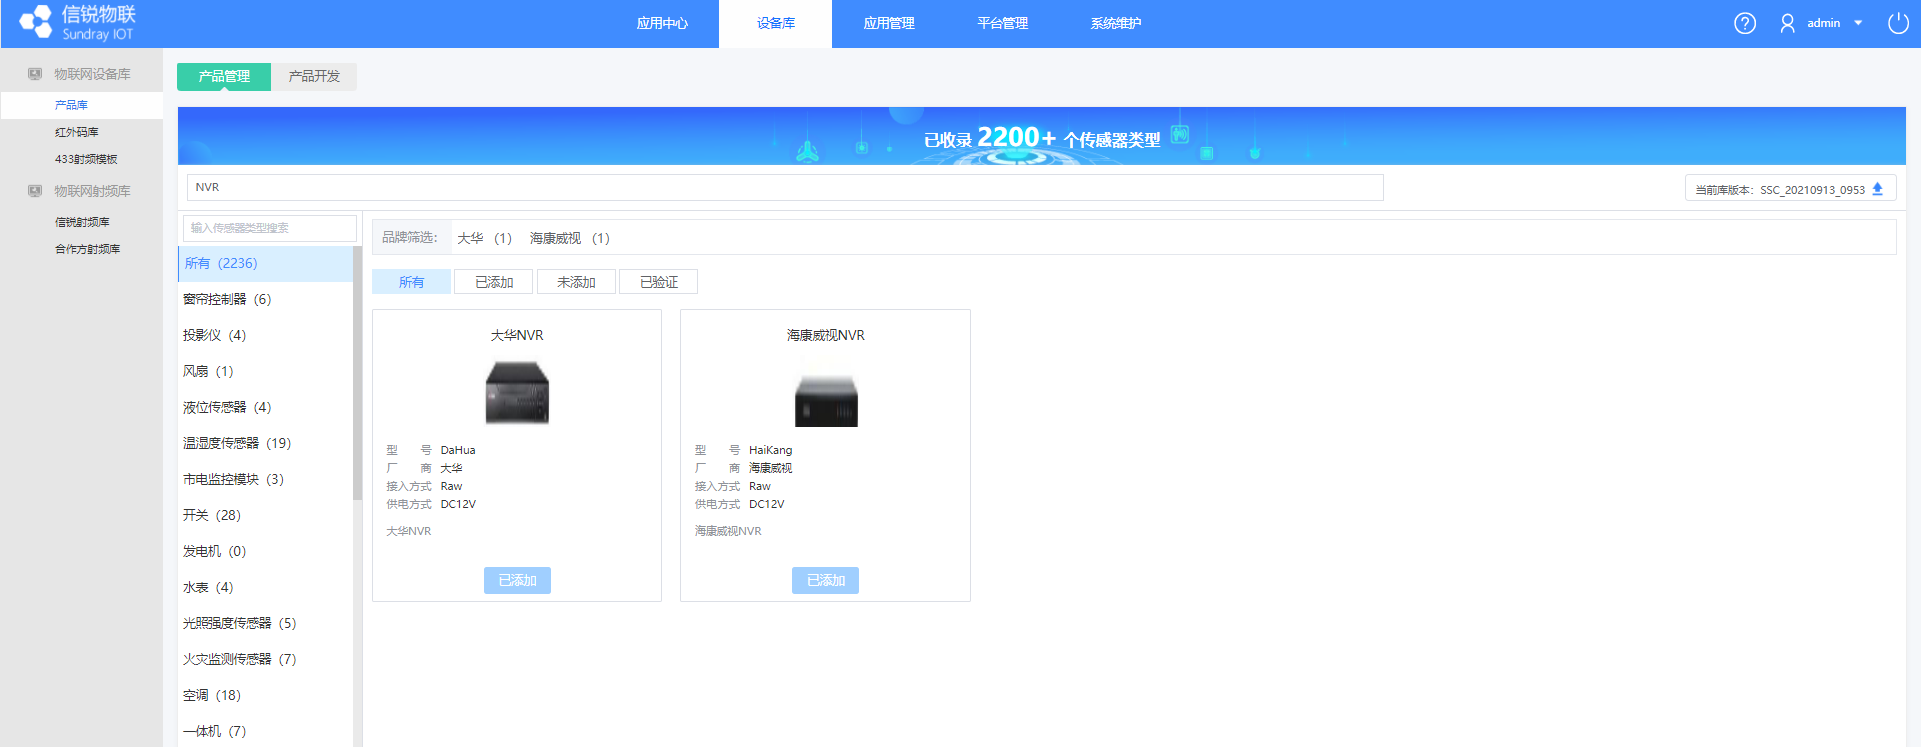
Task: Select category 光照强度传感器 (5)
Action: click(x=265, y=623)
